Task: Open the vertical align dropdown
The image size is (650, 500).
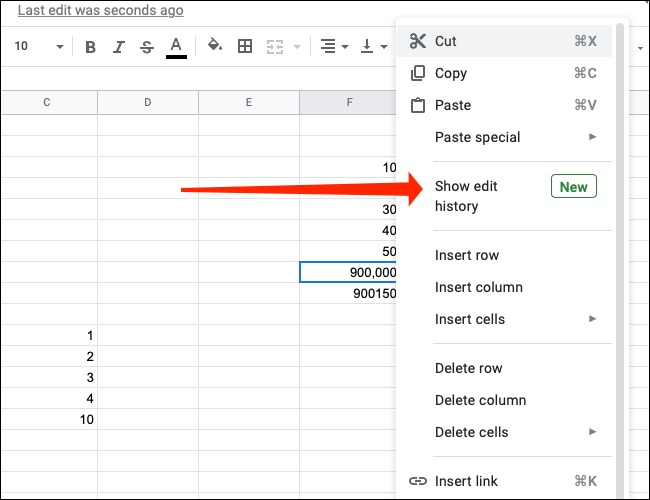Action: tap(374, 46)
